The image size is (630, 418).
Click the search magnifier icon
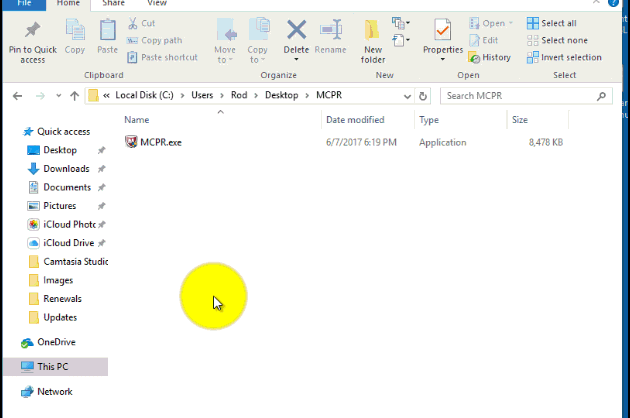coord(601,96)
